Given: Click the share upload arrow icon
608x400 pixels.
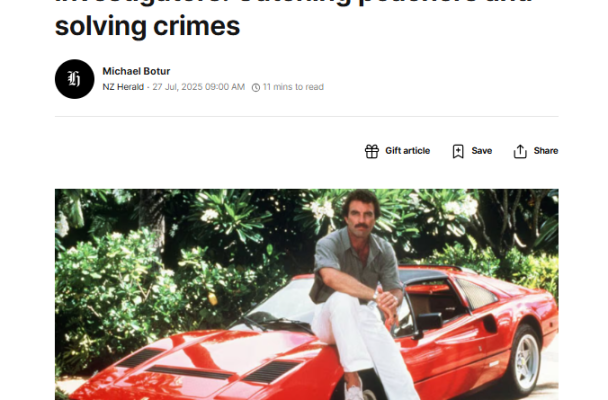Looking at the screenshot, I should point(520,151).
